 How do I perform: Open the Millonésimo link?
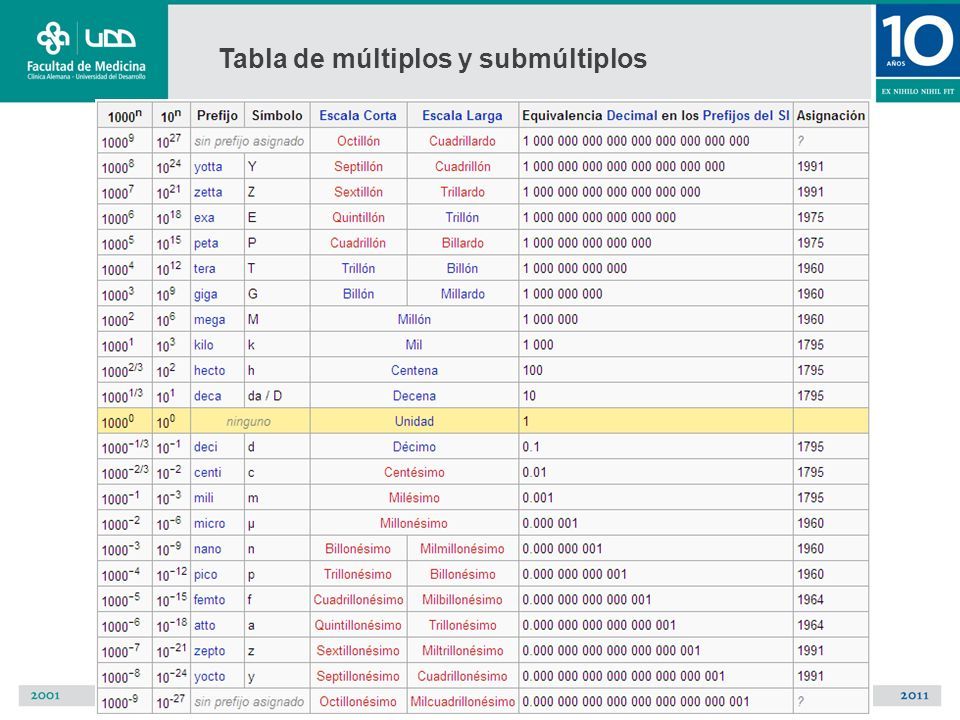[x=414, y=524]
